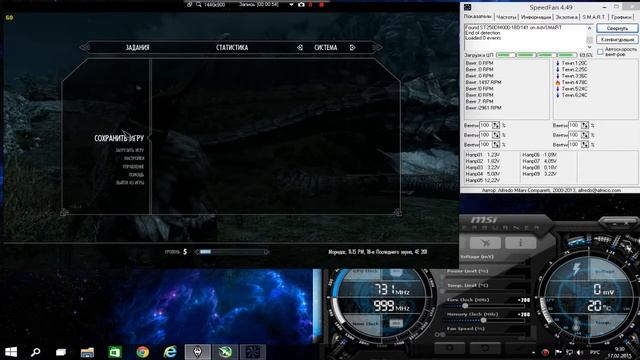Click SpeedFan log scroll up arrow
Screen dimensions: 640x360
tap(589, 28)
